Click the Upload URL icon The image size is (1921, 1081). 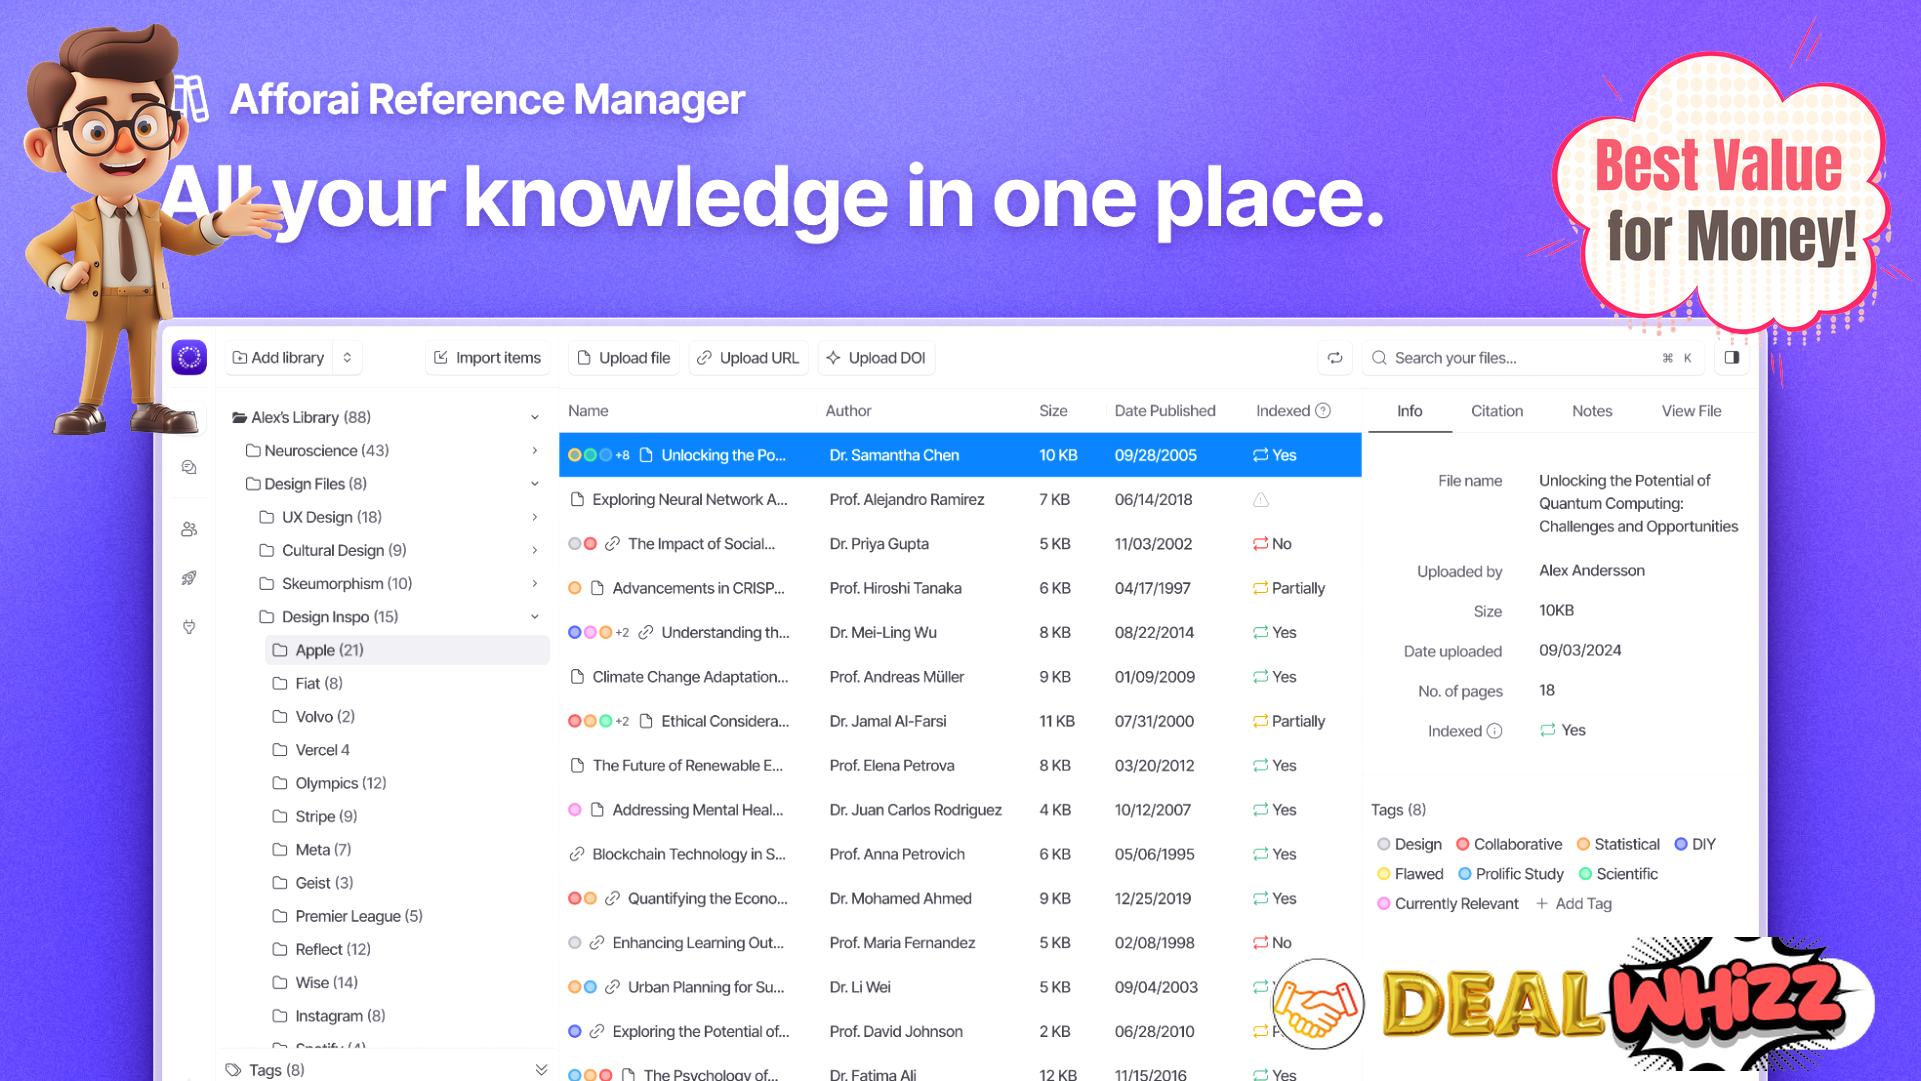pyautogui.click(x=707, y=356)
